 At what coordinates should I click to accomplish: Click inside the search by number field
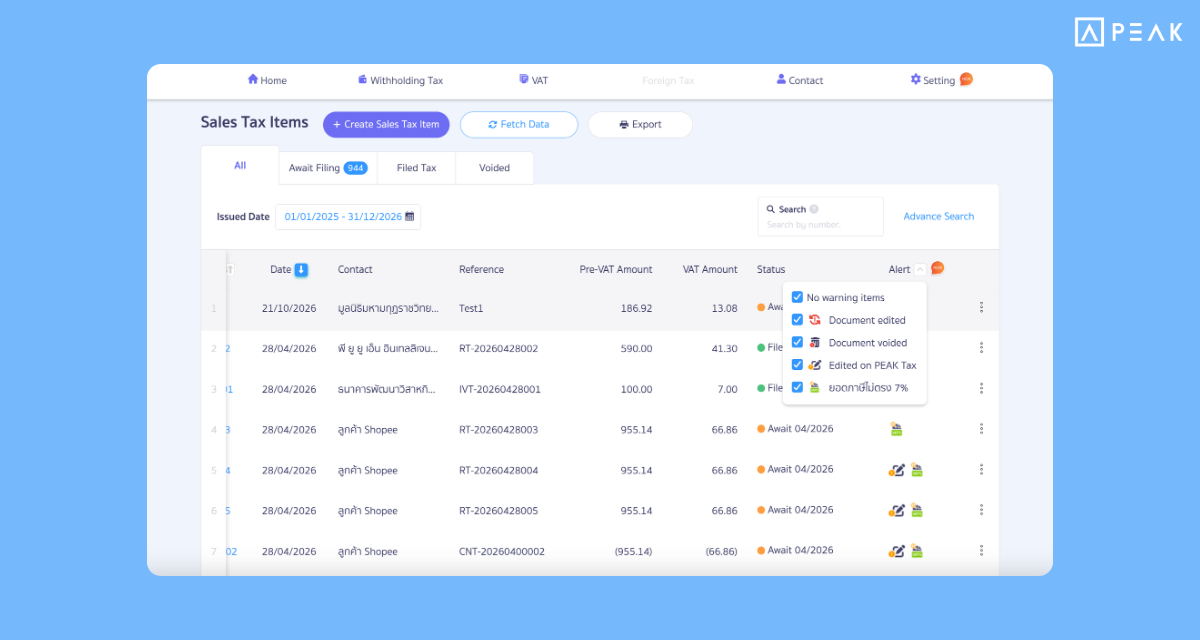[820, 222]
